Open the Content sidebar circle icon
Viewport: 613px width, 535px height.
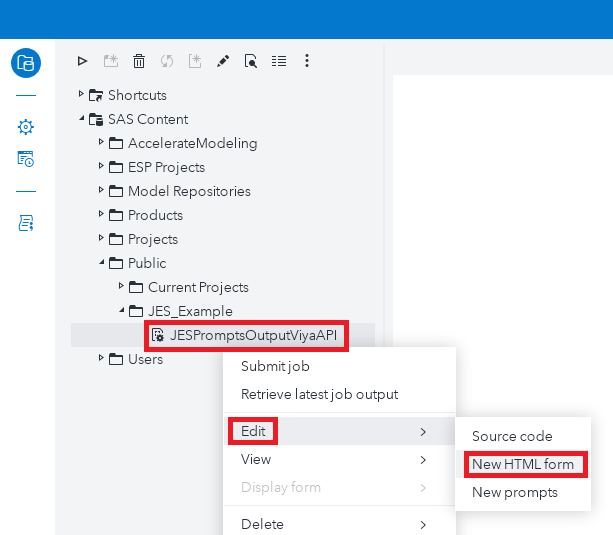point(26,63)
